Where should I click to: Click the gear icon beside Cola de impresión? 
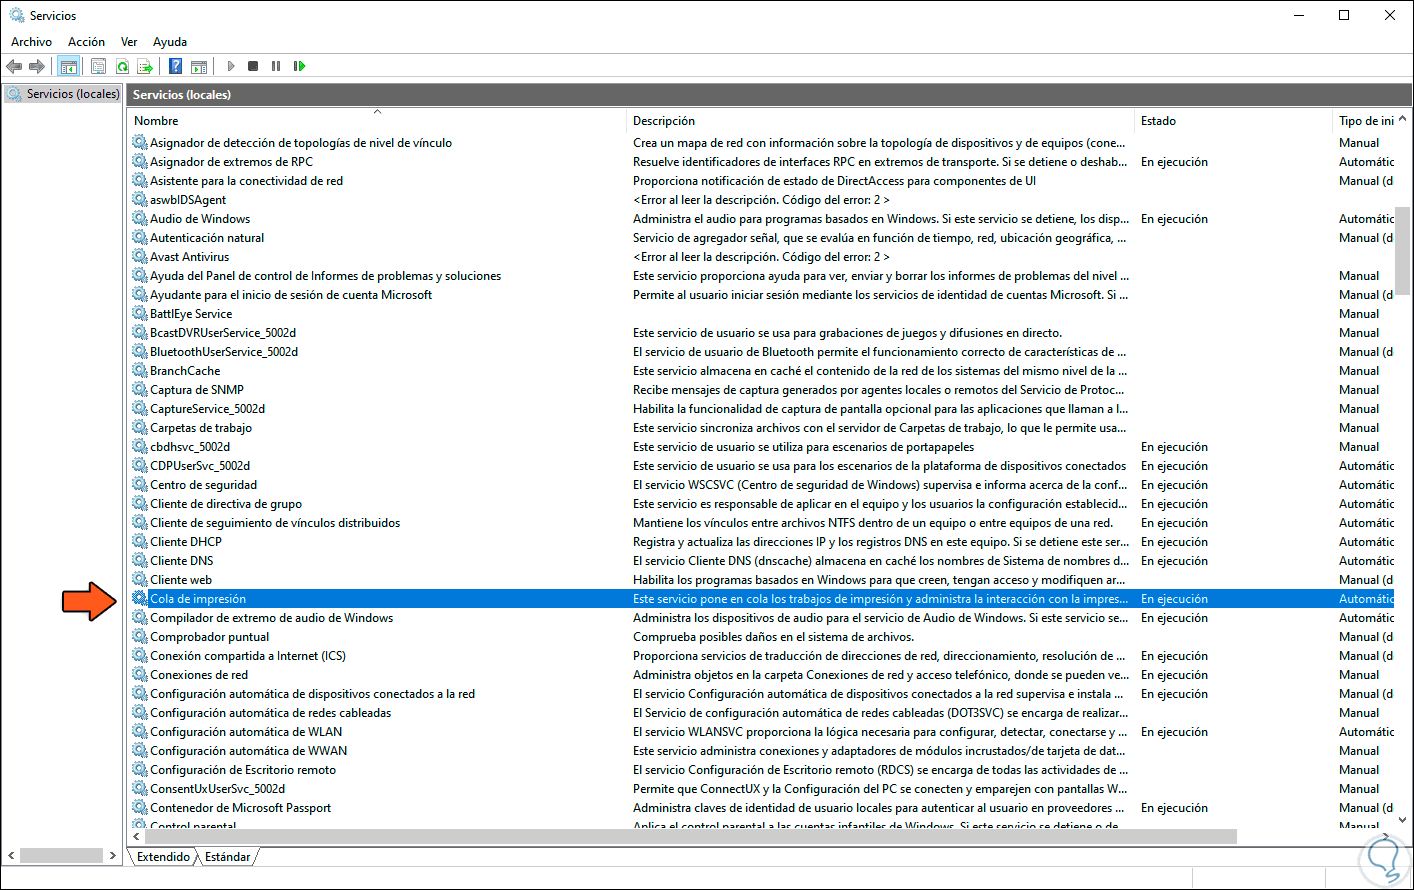tap(140, 599)
